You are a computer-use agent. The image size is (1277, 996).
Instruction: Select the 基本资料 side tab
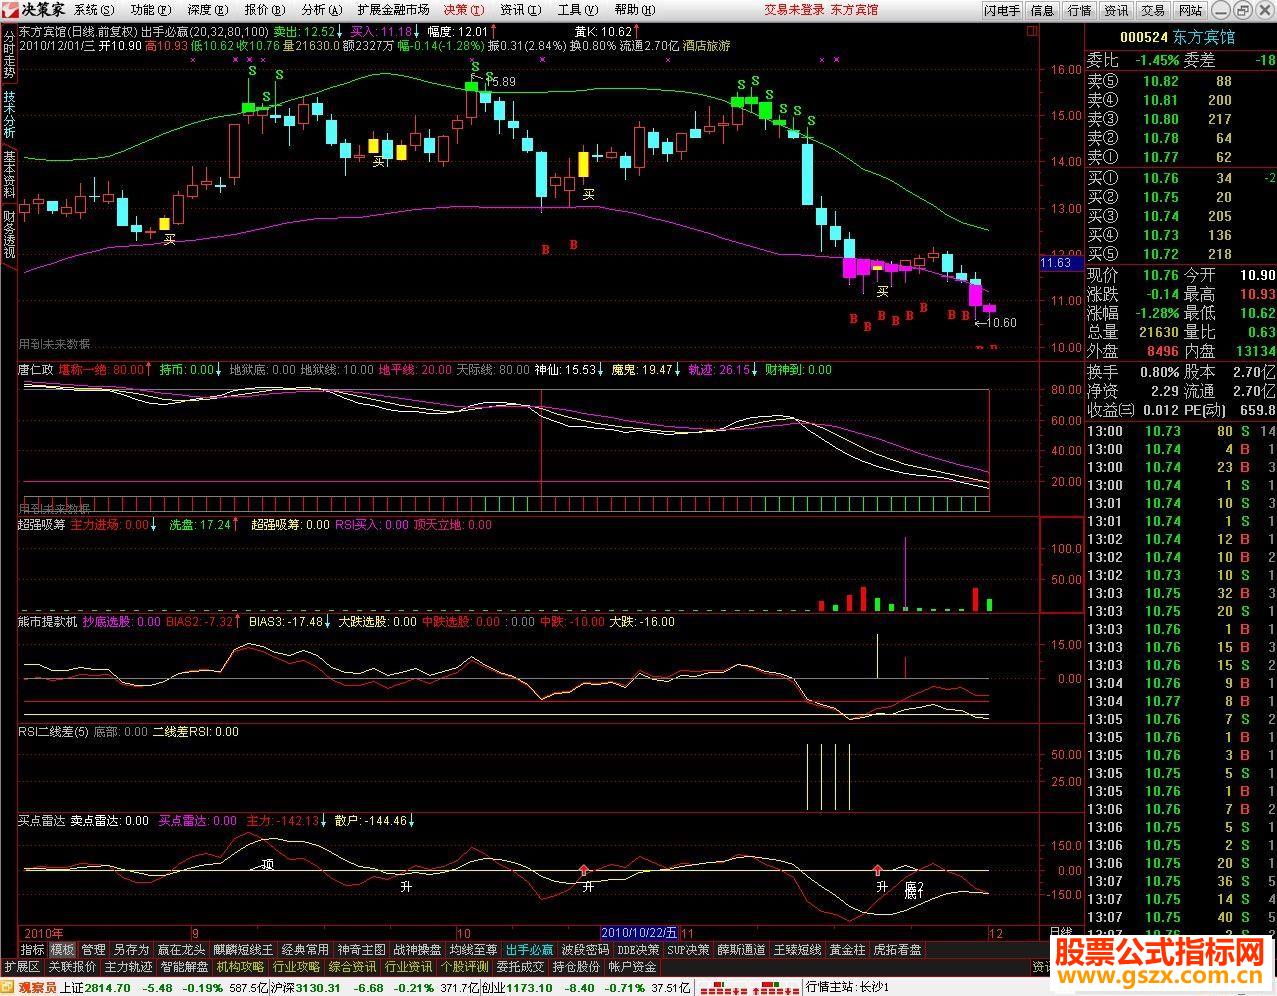point(9,174)
